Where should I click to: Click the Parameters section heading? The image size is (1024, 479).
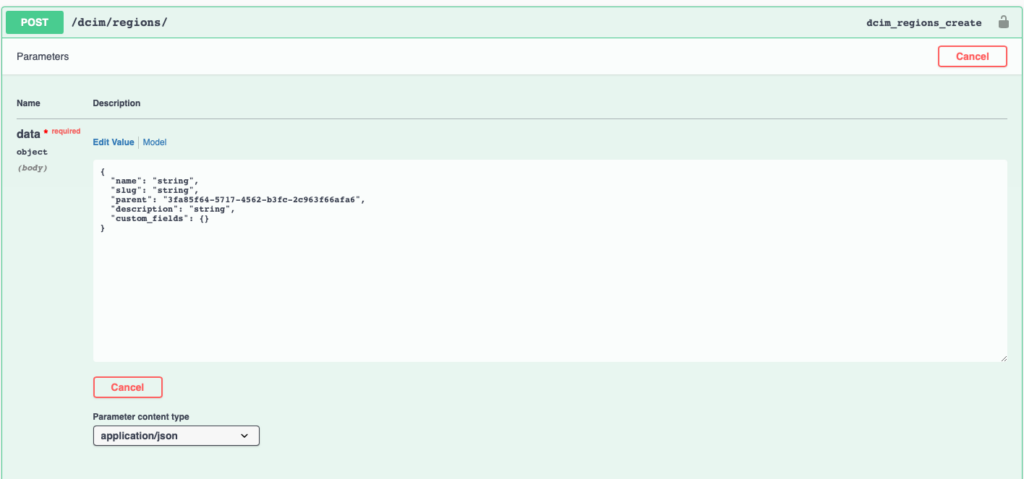point(43,57)
